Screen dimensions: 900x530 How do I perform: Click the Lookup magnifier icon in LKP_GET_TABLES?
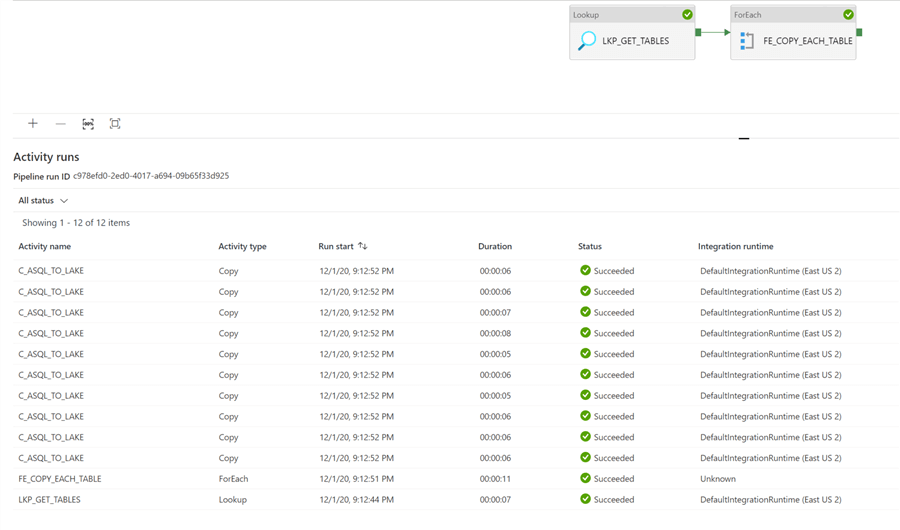click(x=587, y=41)
